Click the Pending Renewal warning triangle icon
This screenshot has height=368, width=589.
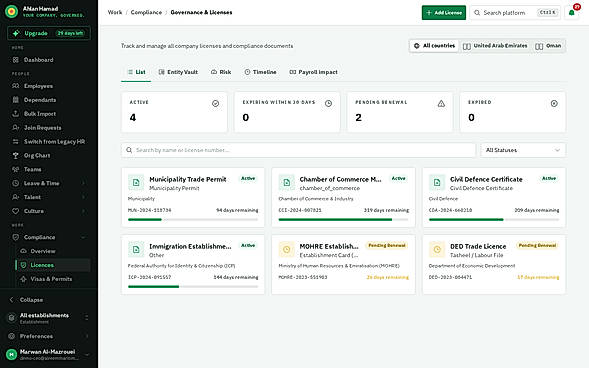[441, 104]
